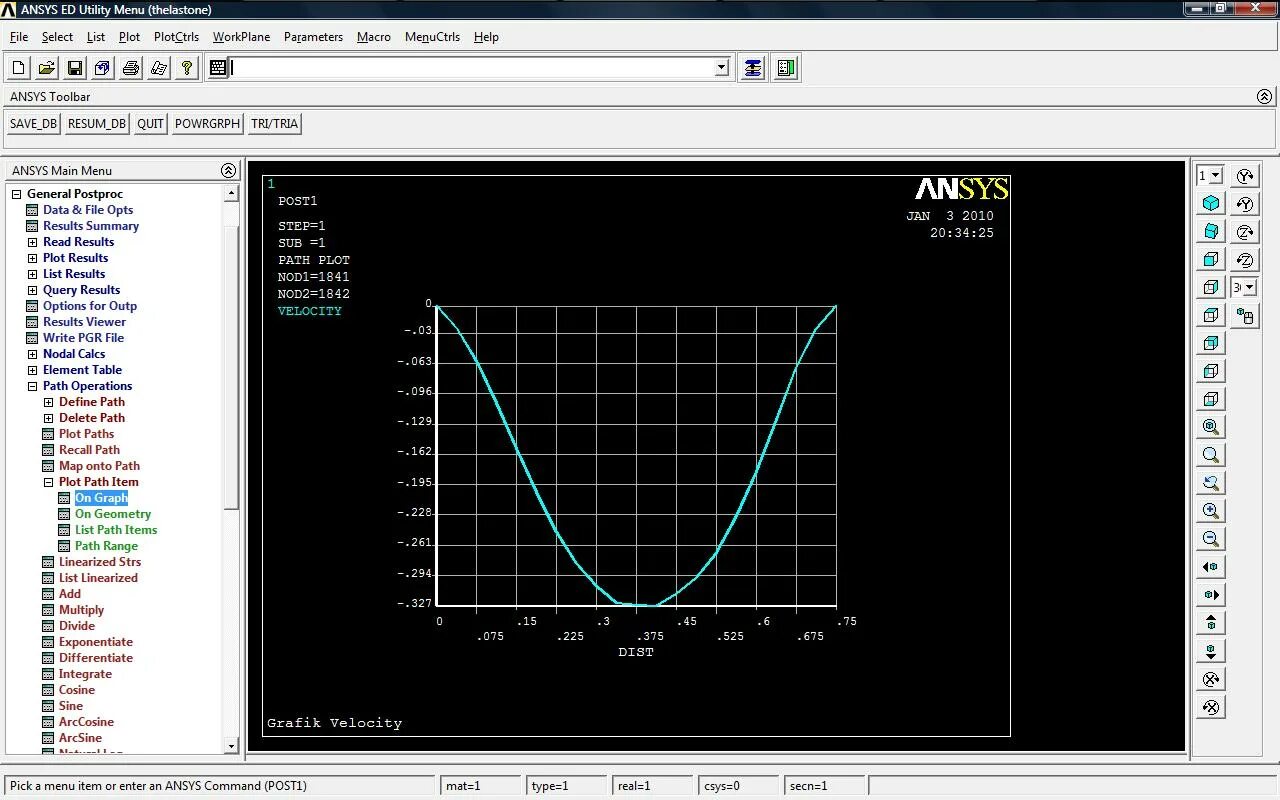
Task: Rotate clockwise about Y with top Y icon
Action: click(x=1245, y=176)
